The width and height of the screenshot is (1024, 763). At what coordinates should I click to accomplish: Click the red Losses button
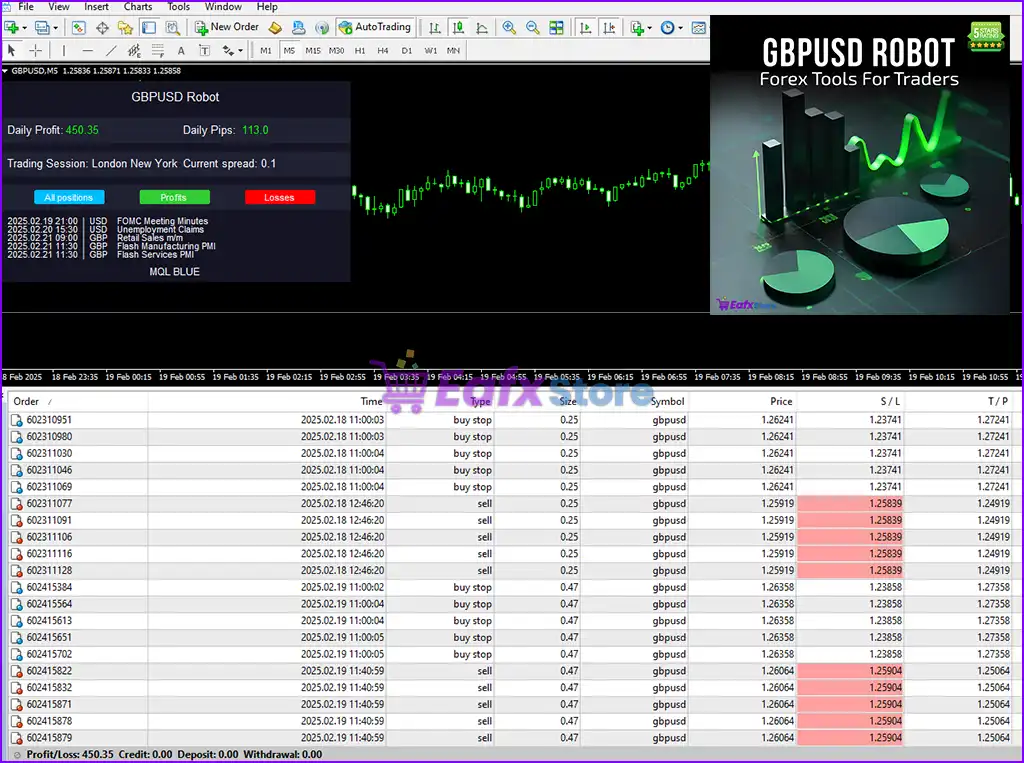[279, 197]
